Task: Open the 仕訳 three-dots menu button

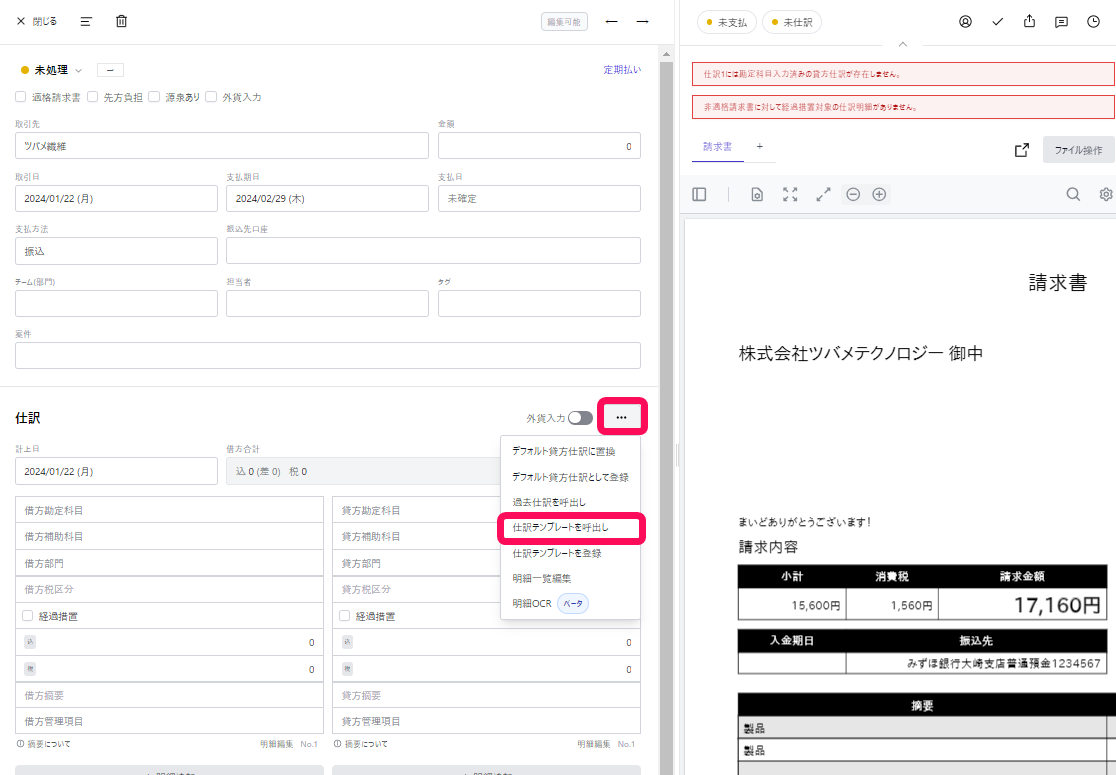Action: click(x=621, y=417)
